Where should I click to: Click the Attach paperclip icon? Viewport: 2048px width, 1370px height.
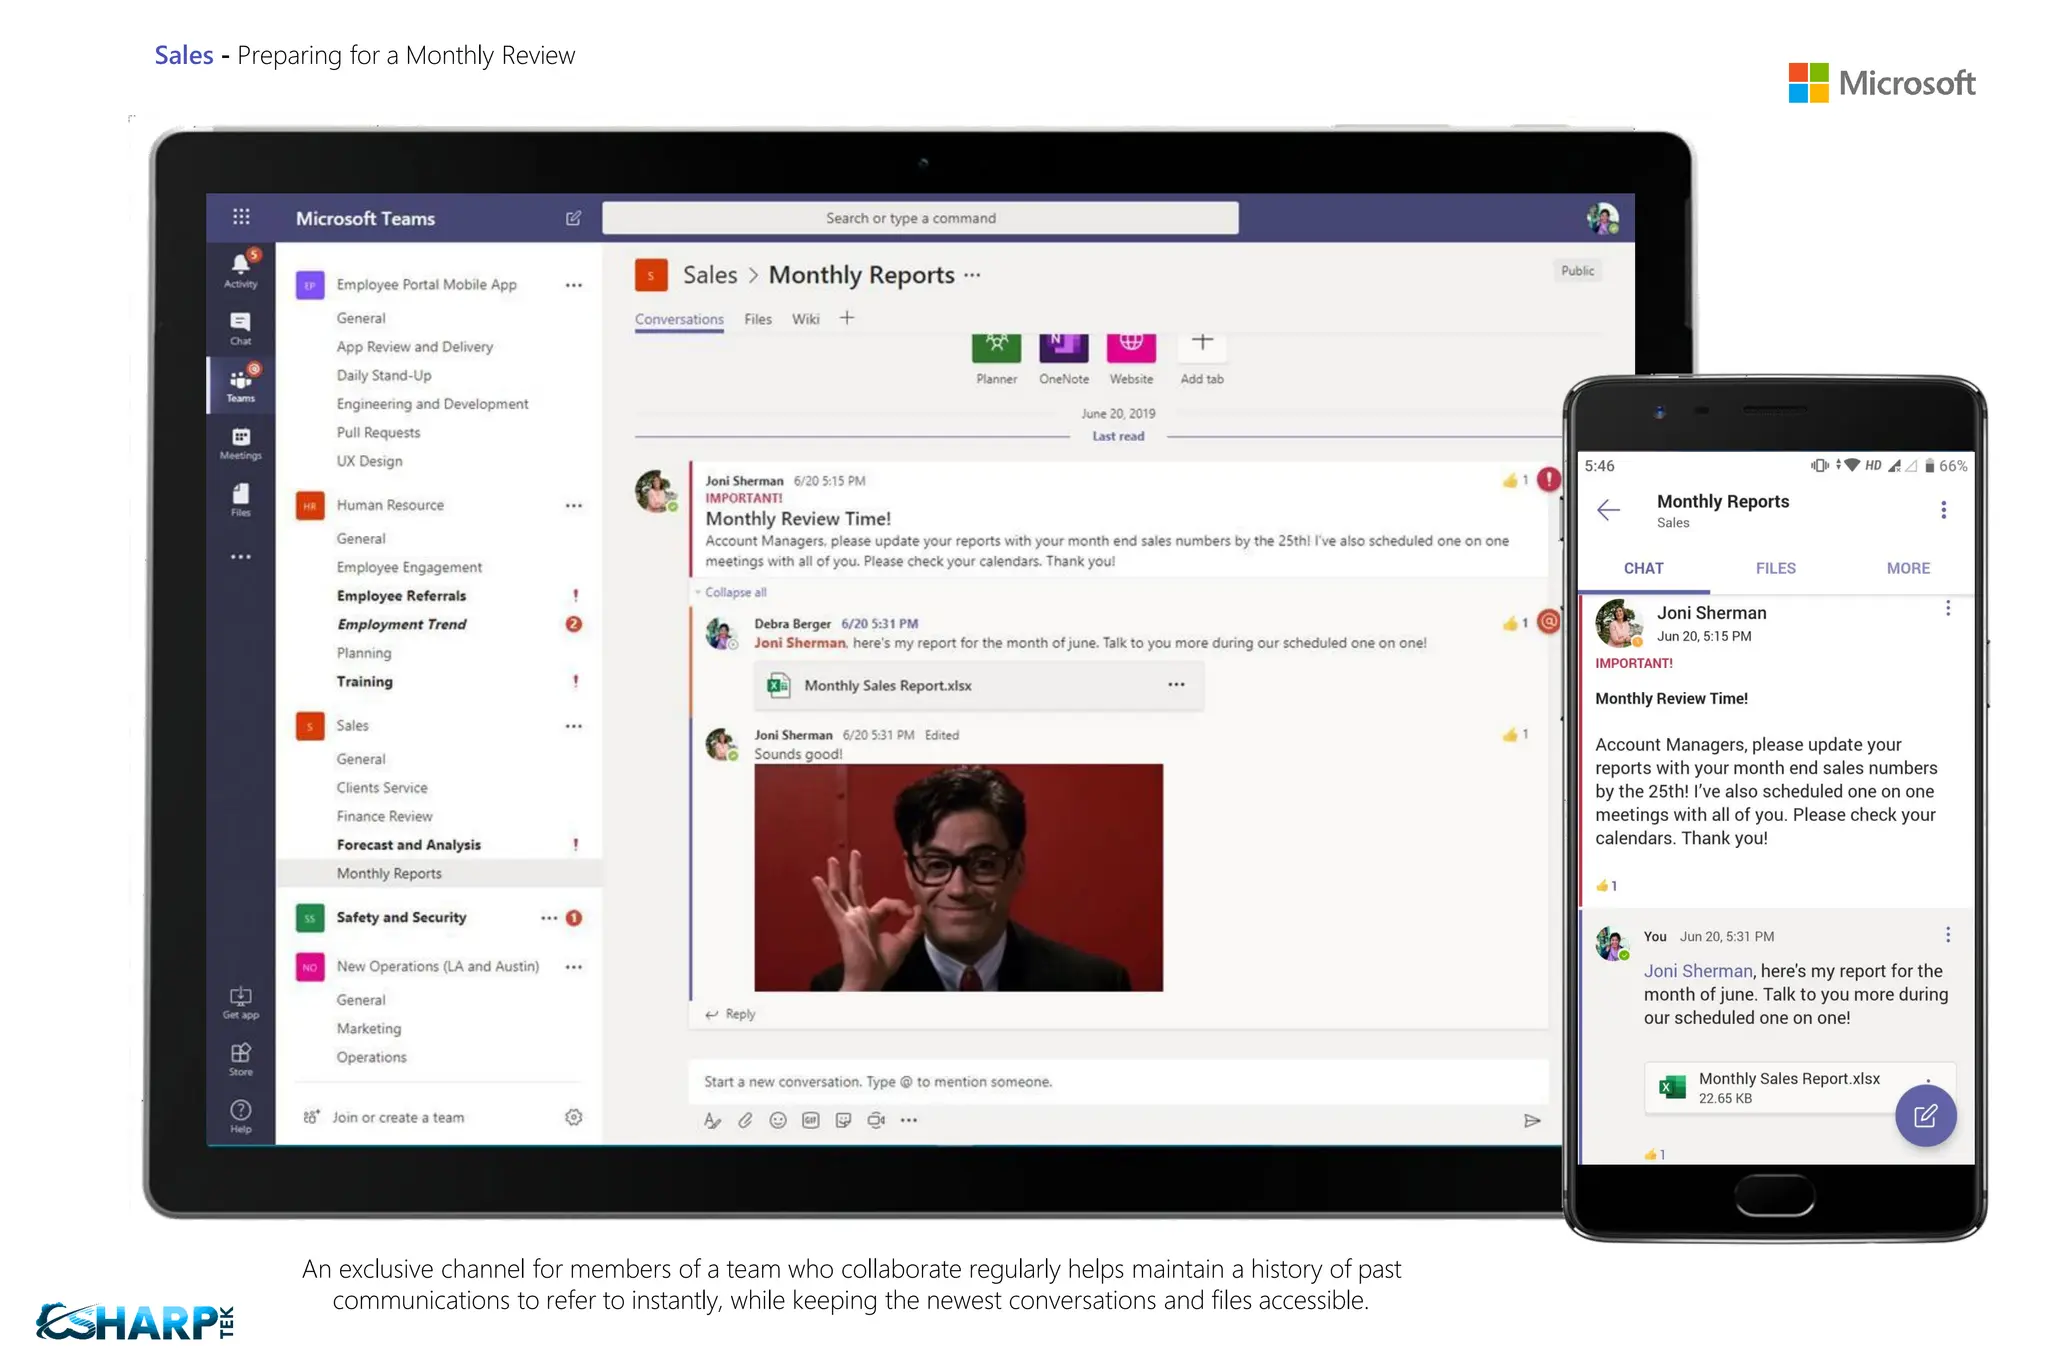(x=745, y=1120)
